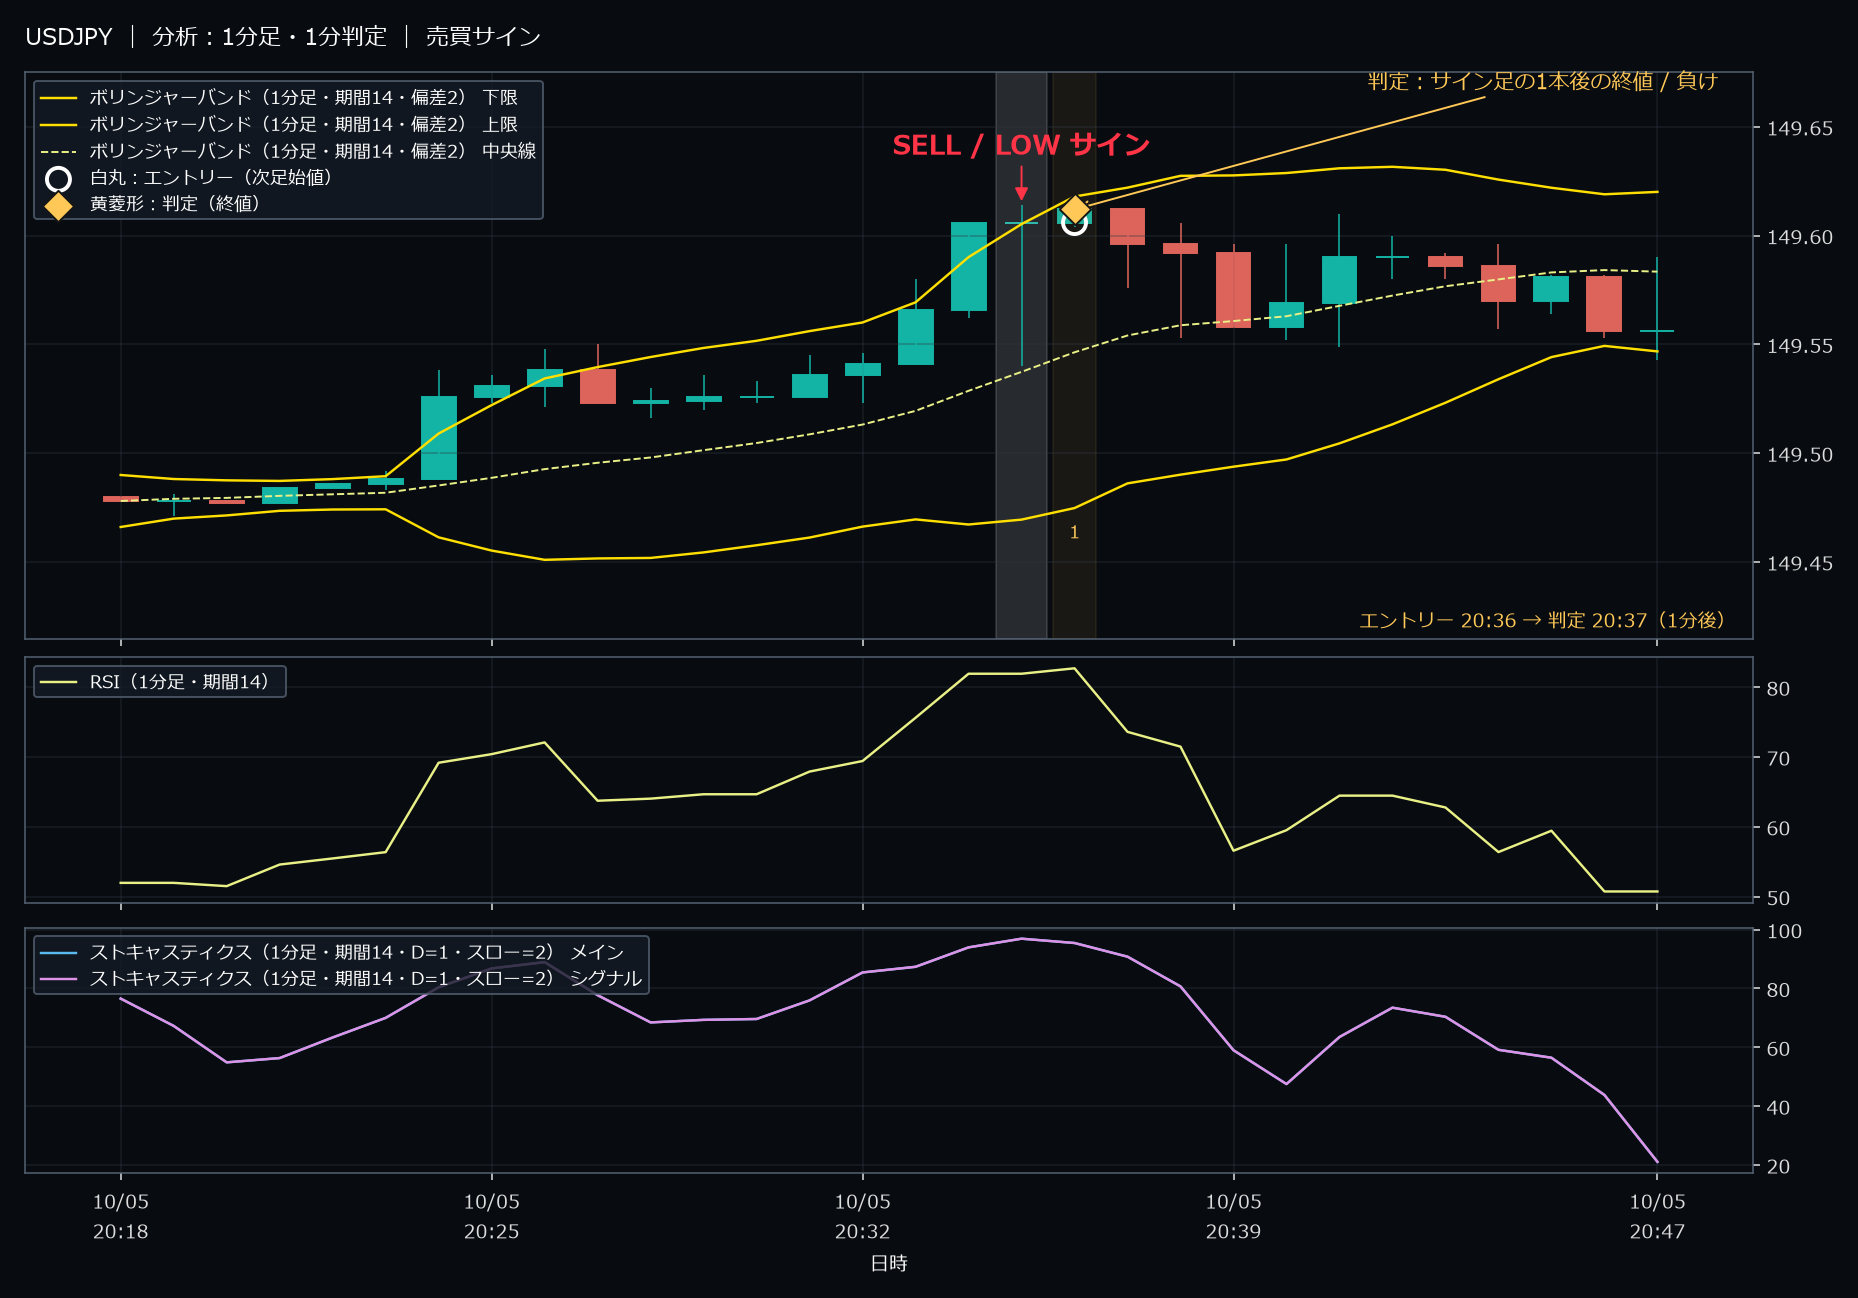Image resolution: width=1858 pixels, height=1298 pixels.
Task: Click the 日時 x-axis title
Action: pos(889,1263)
